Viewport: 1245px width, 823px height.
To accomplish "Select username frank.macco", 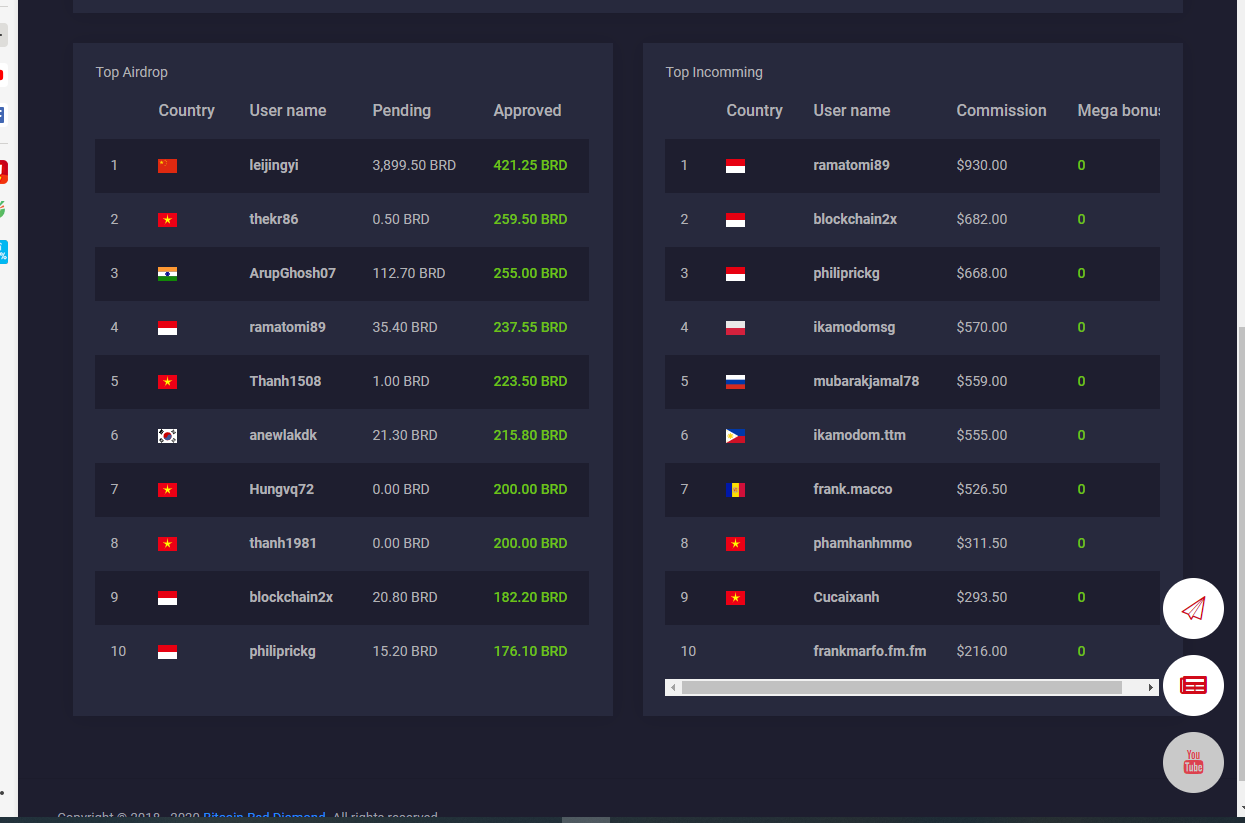I will (x=853, y=489).
